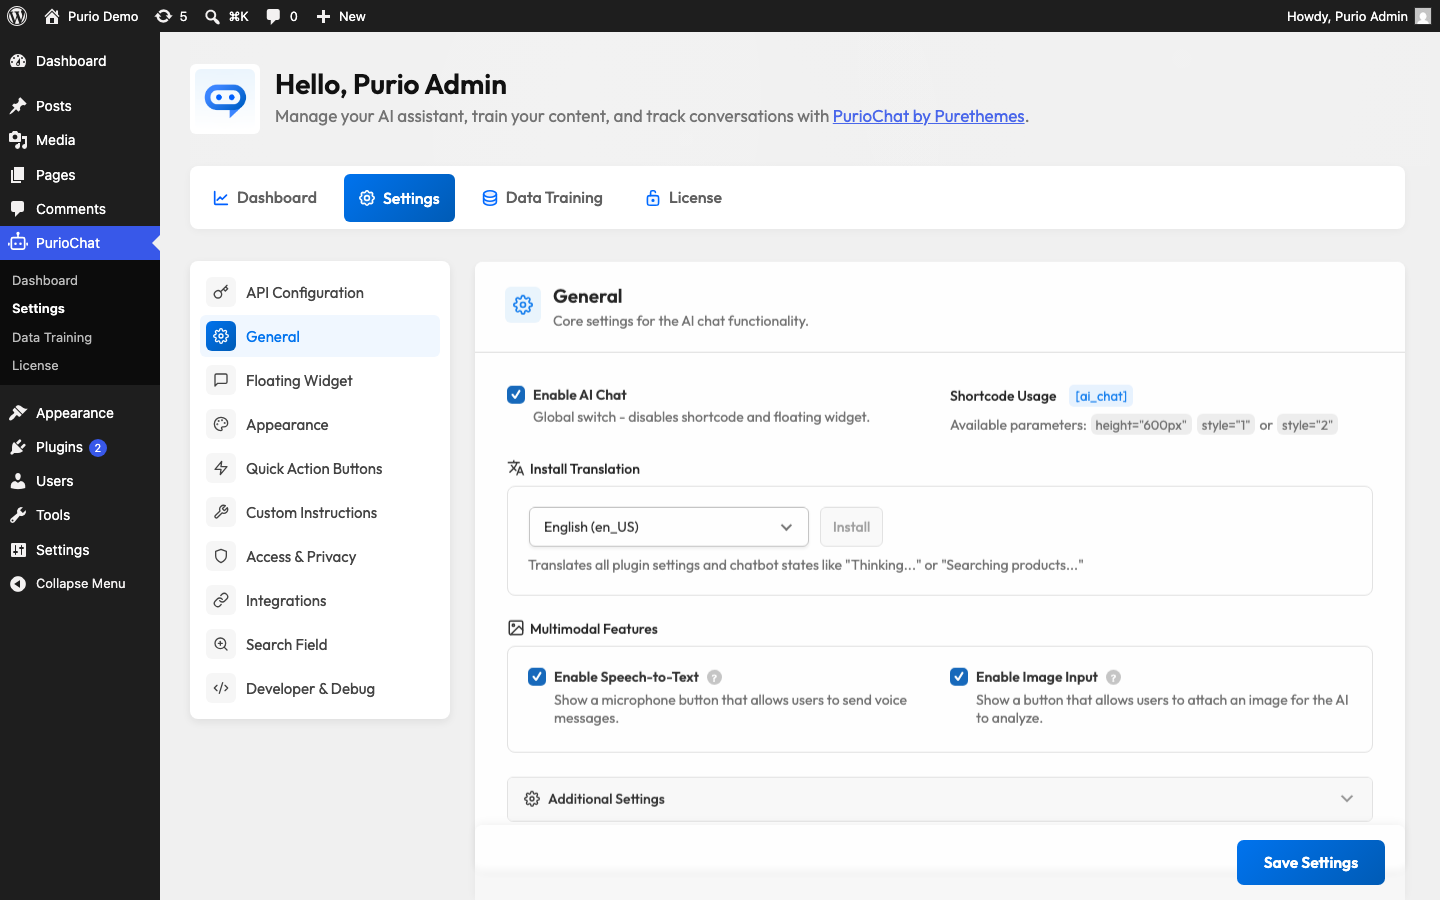Click the help icon next to Enable Speech-to-Text
This screenshot has height=900, width=1440.
click(714, 677)
